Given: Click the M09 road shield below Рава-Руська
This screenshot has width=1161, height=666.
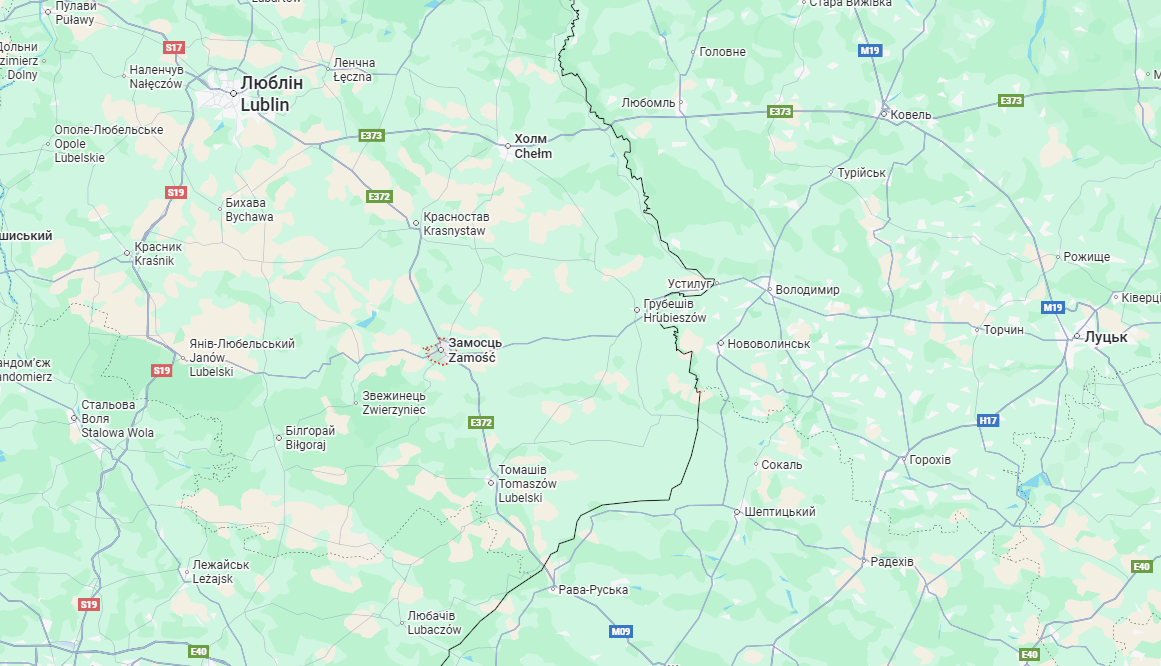Looking at the screenshot, I should click(620, 631).
